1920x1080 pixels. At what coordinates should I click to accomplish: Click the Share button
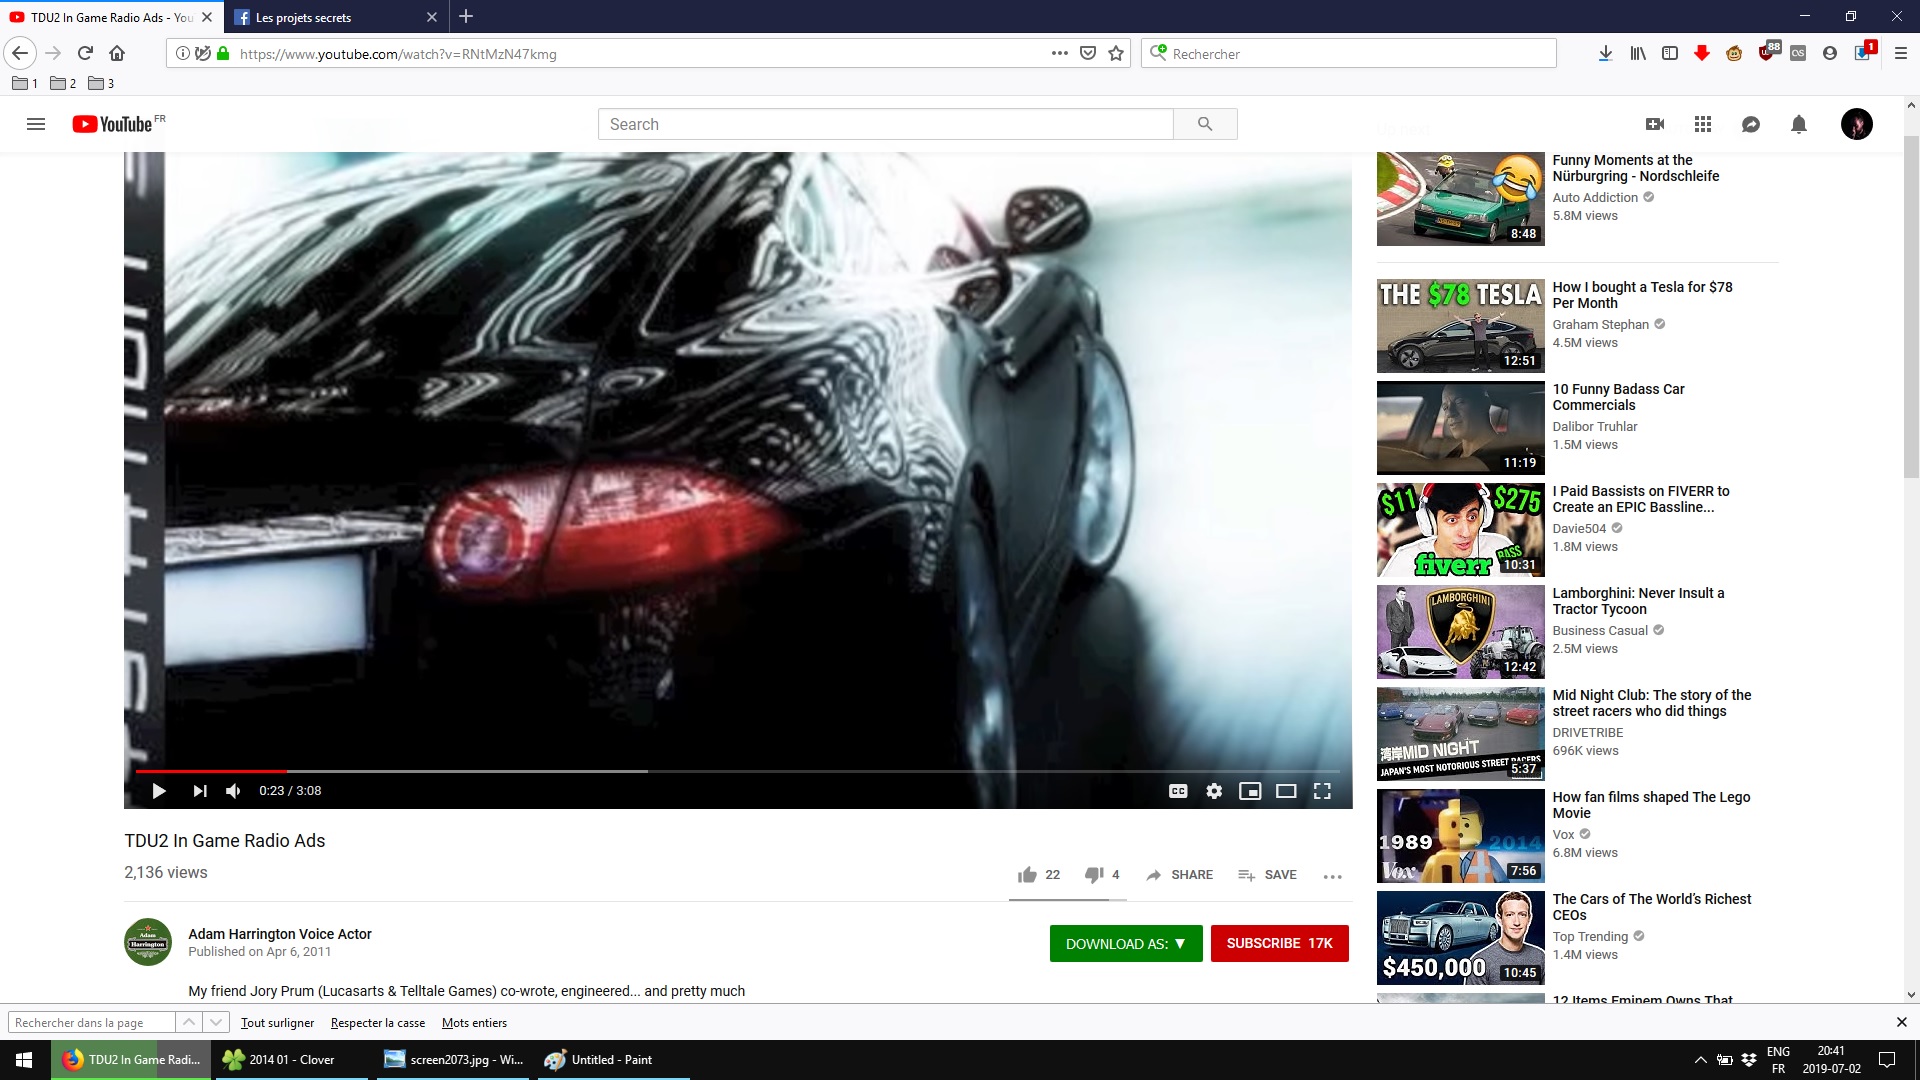[x=1180, y=875]
